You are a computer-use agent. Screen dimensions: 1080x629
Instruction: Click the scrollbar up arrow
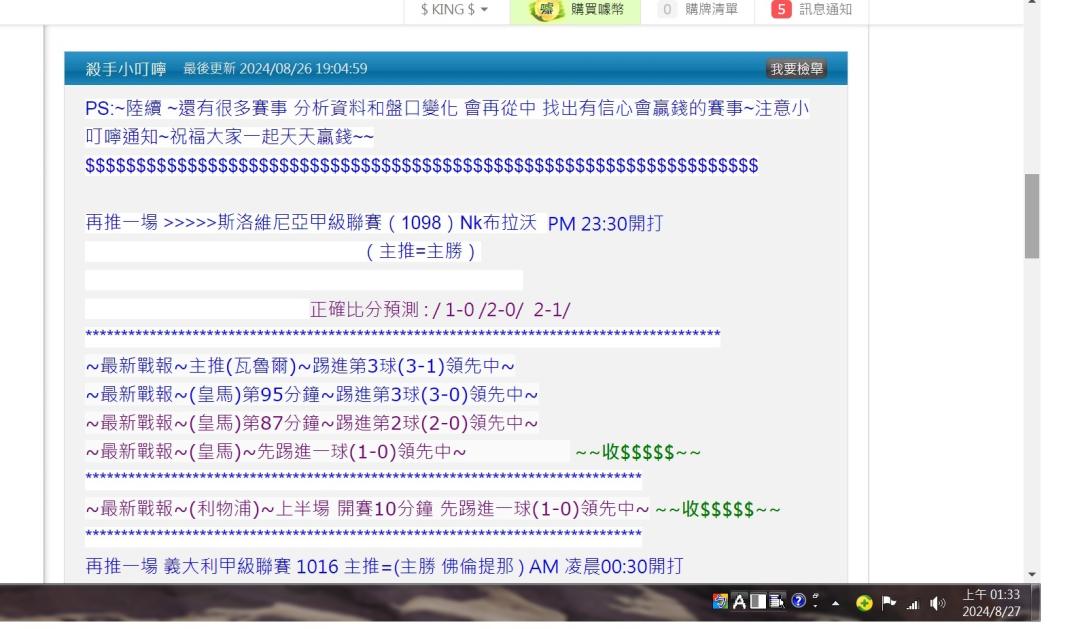pyautogui.click(x=1032, y=3)
